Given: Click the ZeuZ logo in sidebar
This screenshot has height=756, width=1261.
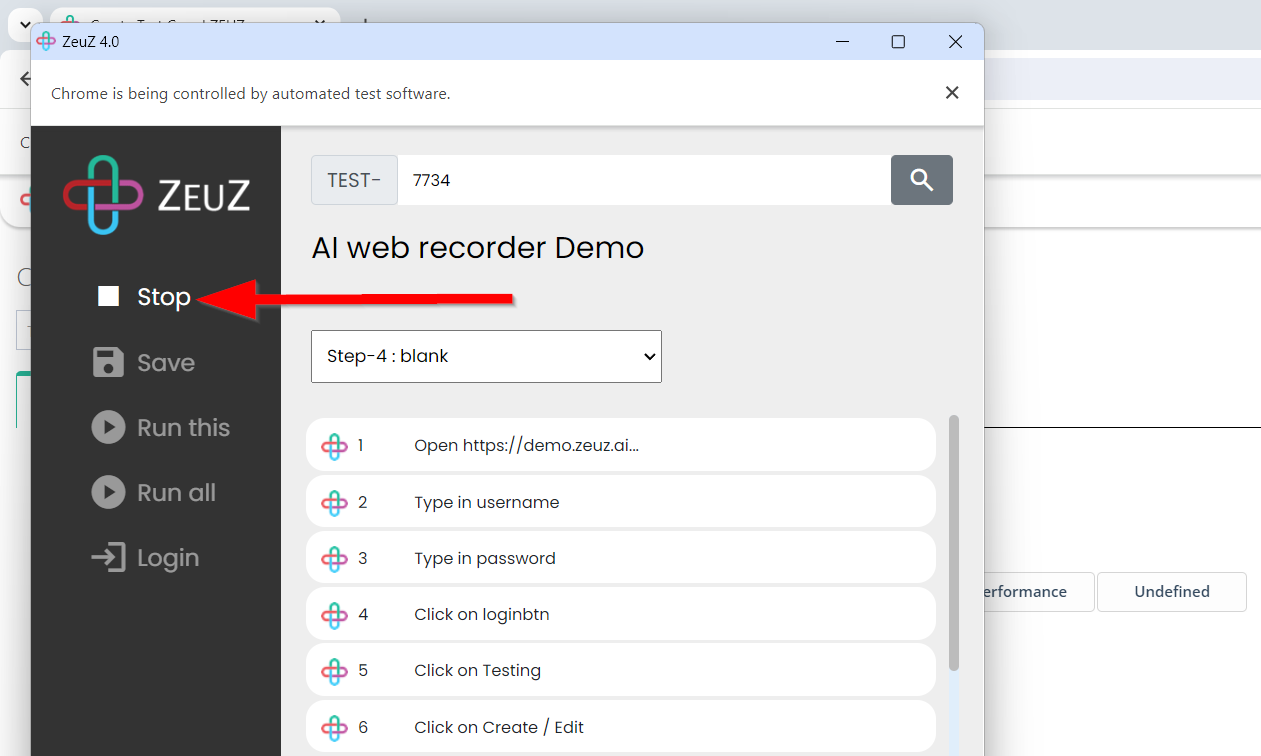Looking at the screenshot, I should point(157,195).
